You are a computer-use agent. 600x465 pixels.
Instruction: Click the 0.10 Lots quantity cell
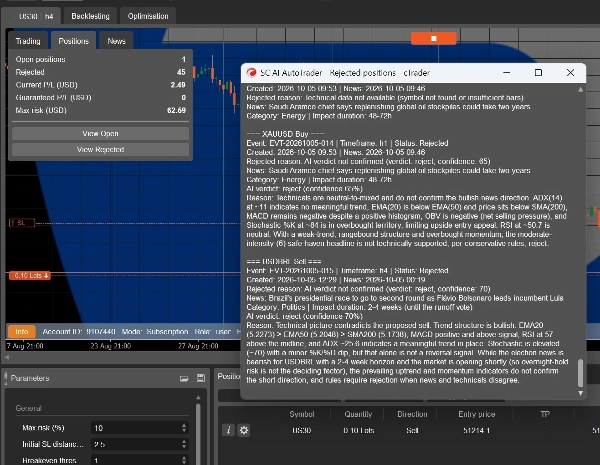pos(359,431)
